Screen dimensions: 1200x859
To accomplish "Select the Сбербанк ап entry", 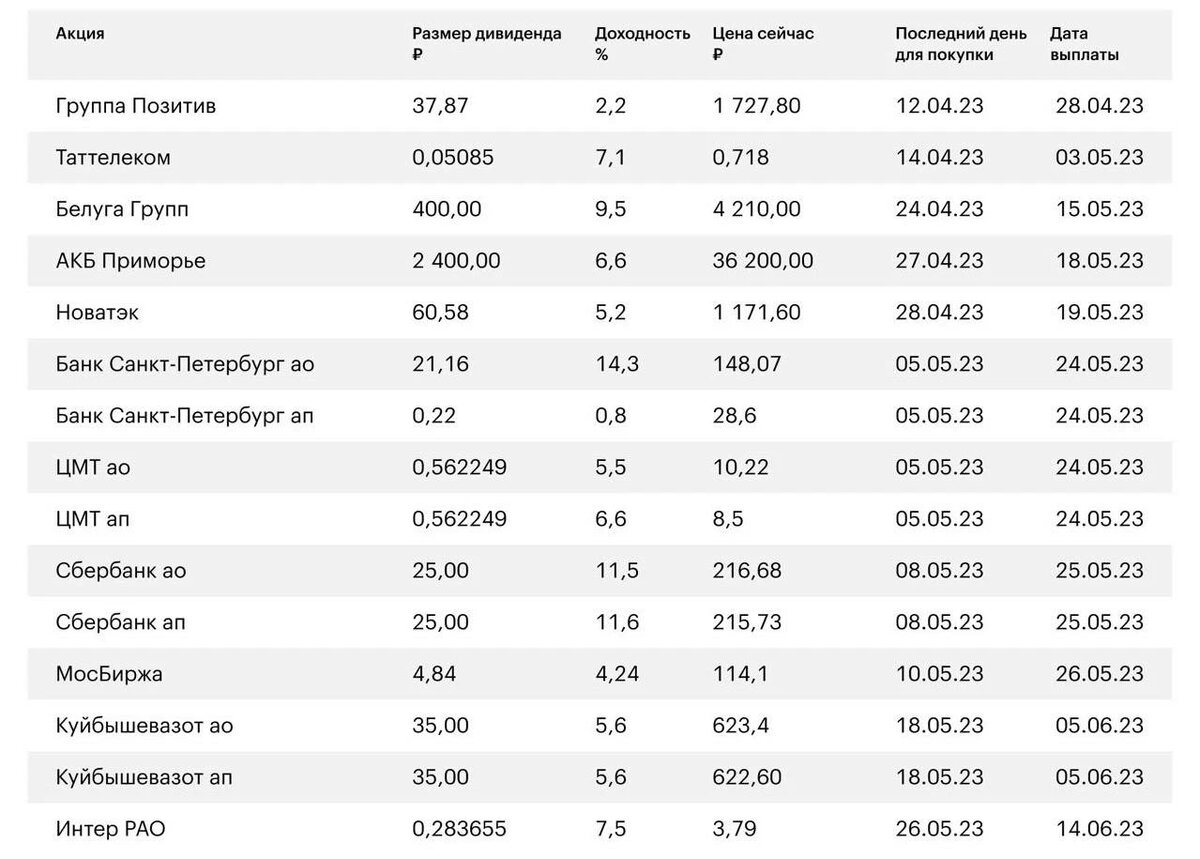I will coord(121,623).
